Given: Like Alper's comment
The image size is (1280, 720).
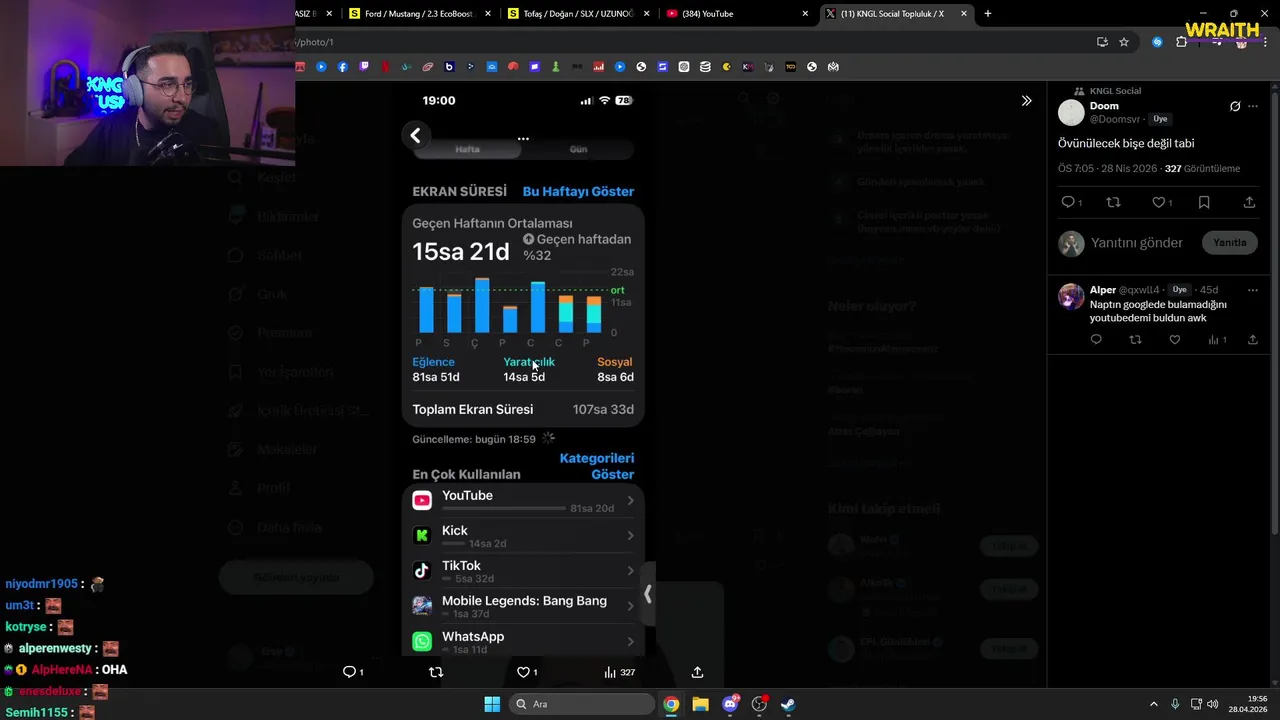Looking at the screenshot, I should (x=1175, y=340).
